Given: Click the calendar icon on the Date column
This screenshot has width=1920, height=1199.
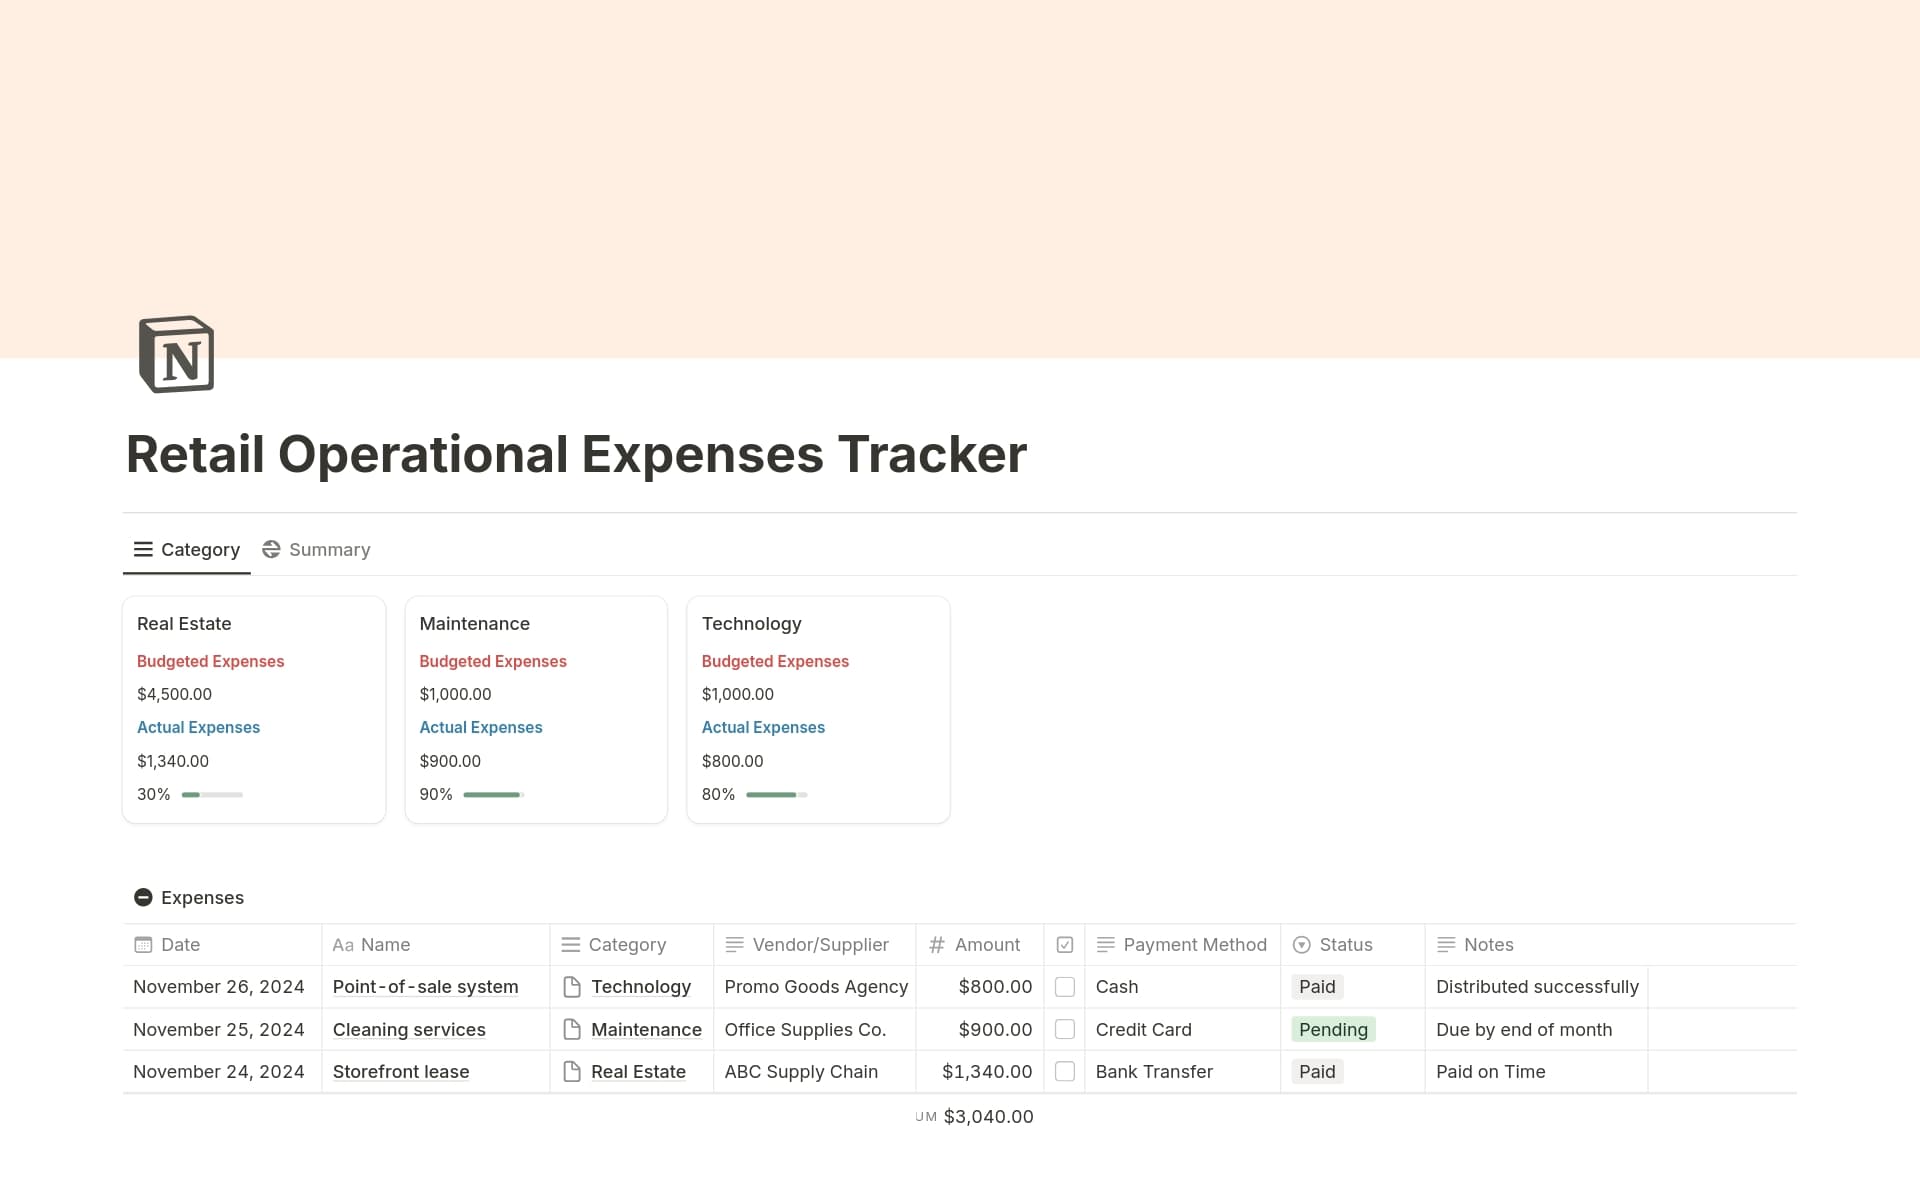Looking at the screenshot, I should (143, 944).
